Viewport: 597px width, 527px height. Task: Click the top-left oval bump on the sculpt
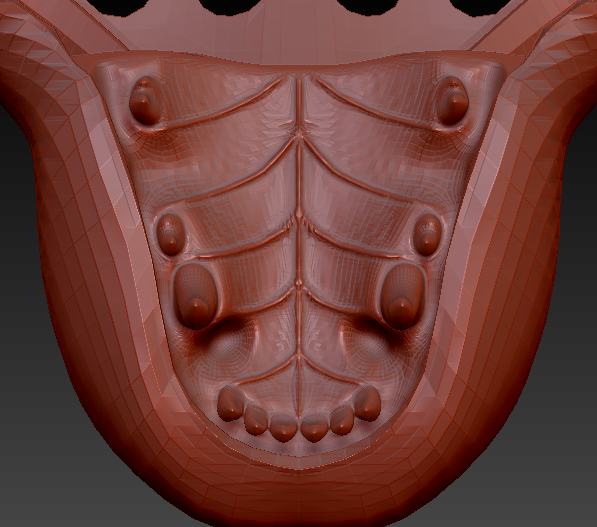coord(145,101)
